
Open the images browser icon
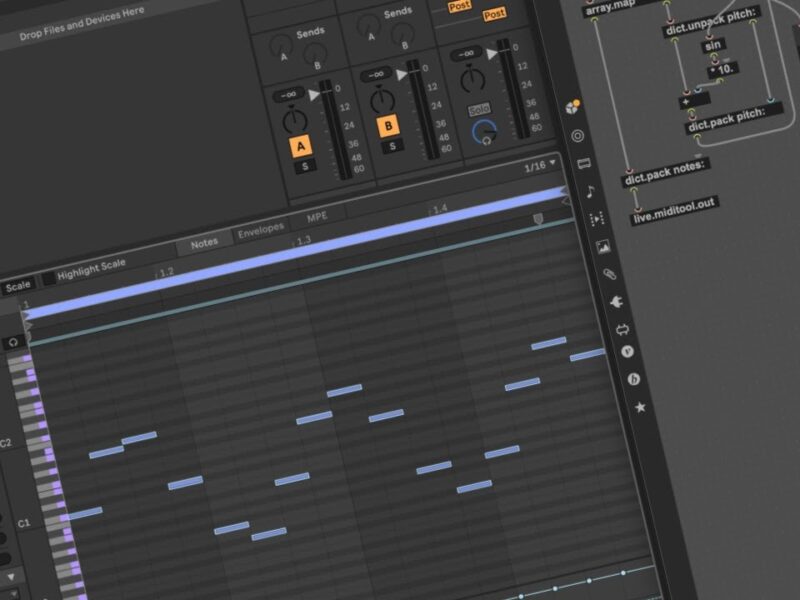click(602, 246)
